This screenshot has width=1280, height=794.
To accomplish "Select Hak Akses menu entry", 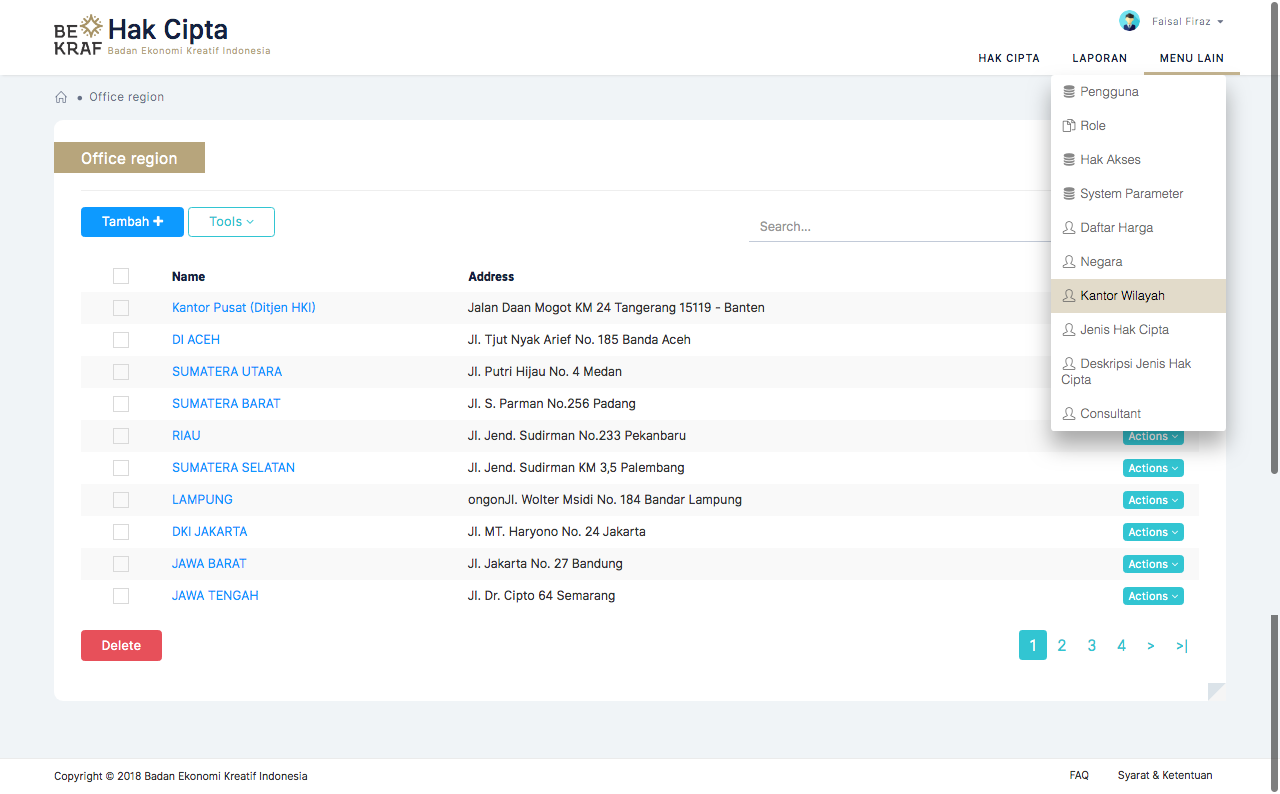I will tap(1138, 160).
